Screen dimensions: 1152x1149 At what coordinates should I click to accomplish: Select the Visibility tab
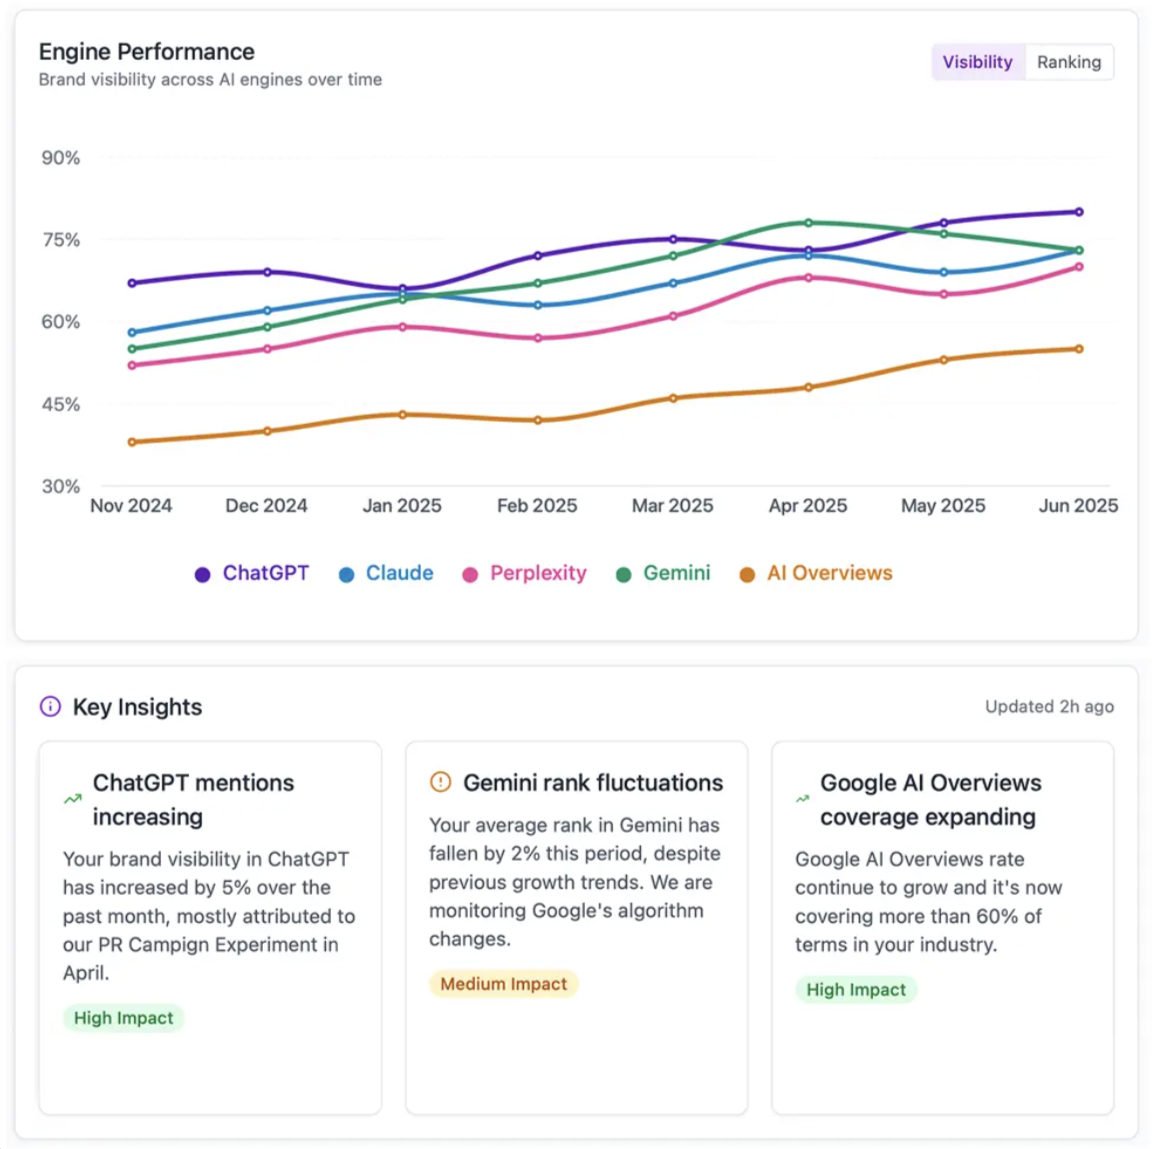977,62
